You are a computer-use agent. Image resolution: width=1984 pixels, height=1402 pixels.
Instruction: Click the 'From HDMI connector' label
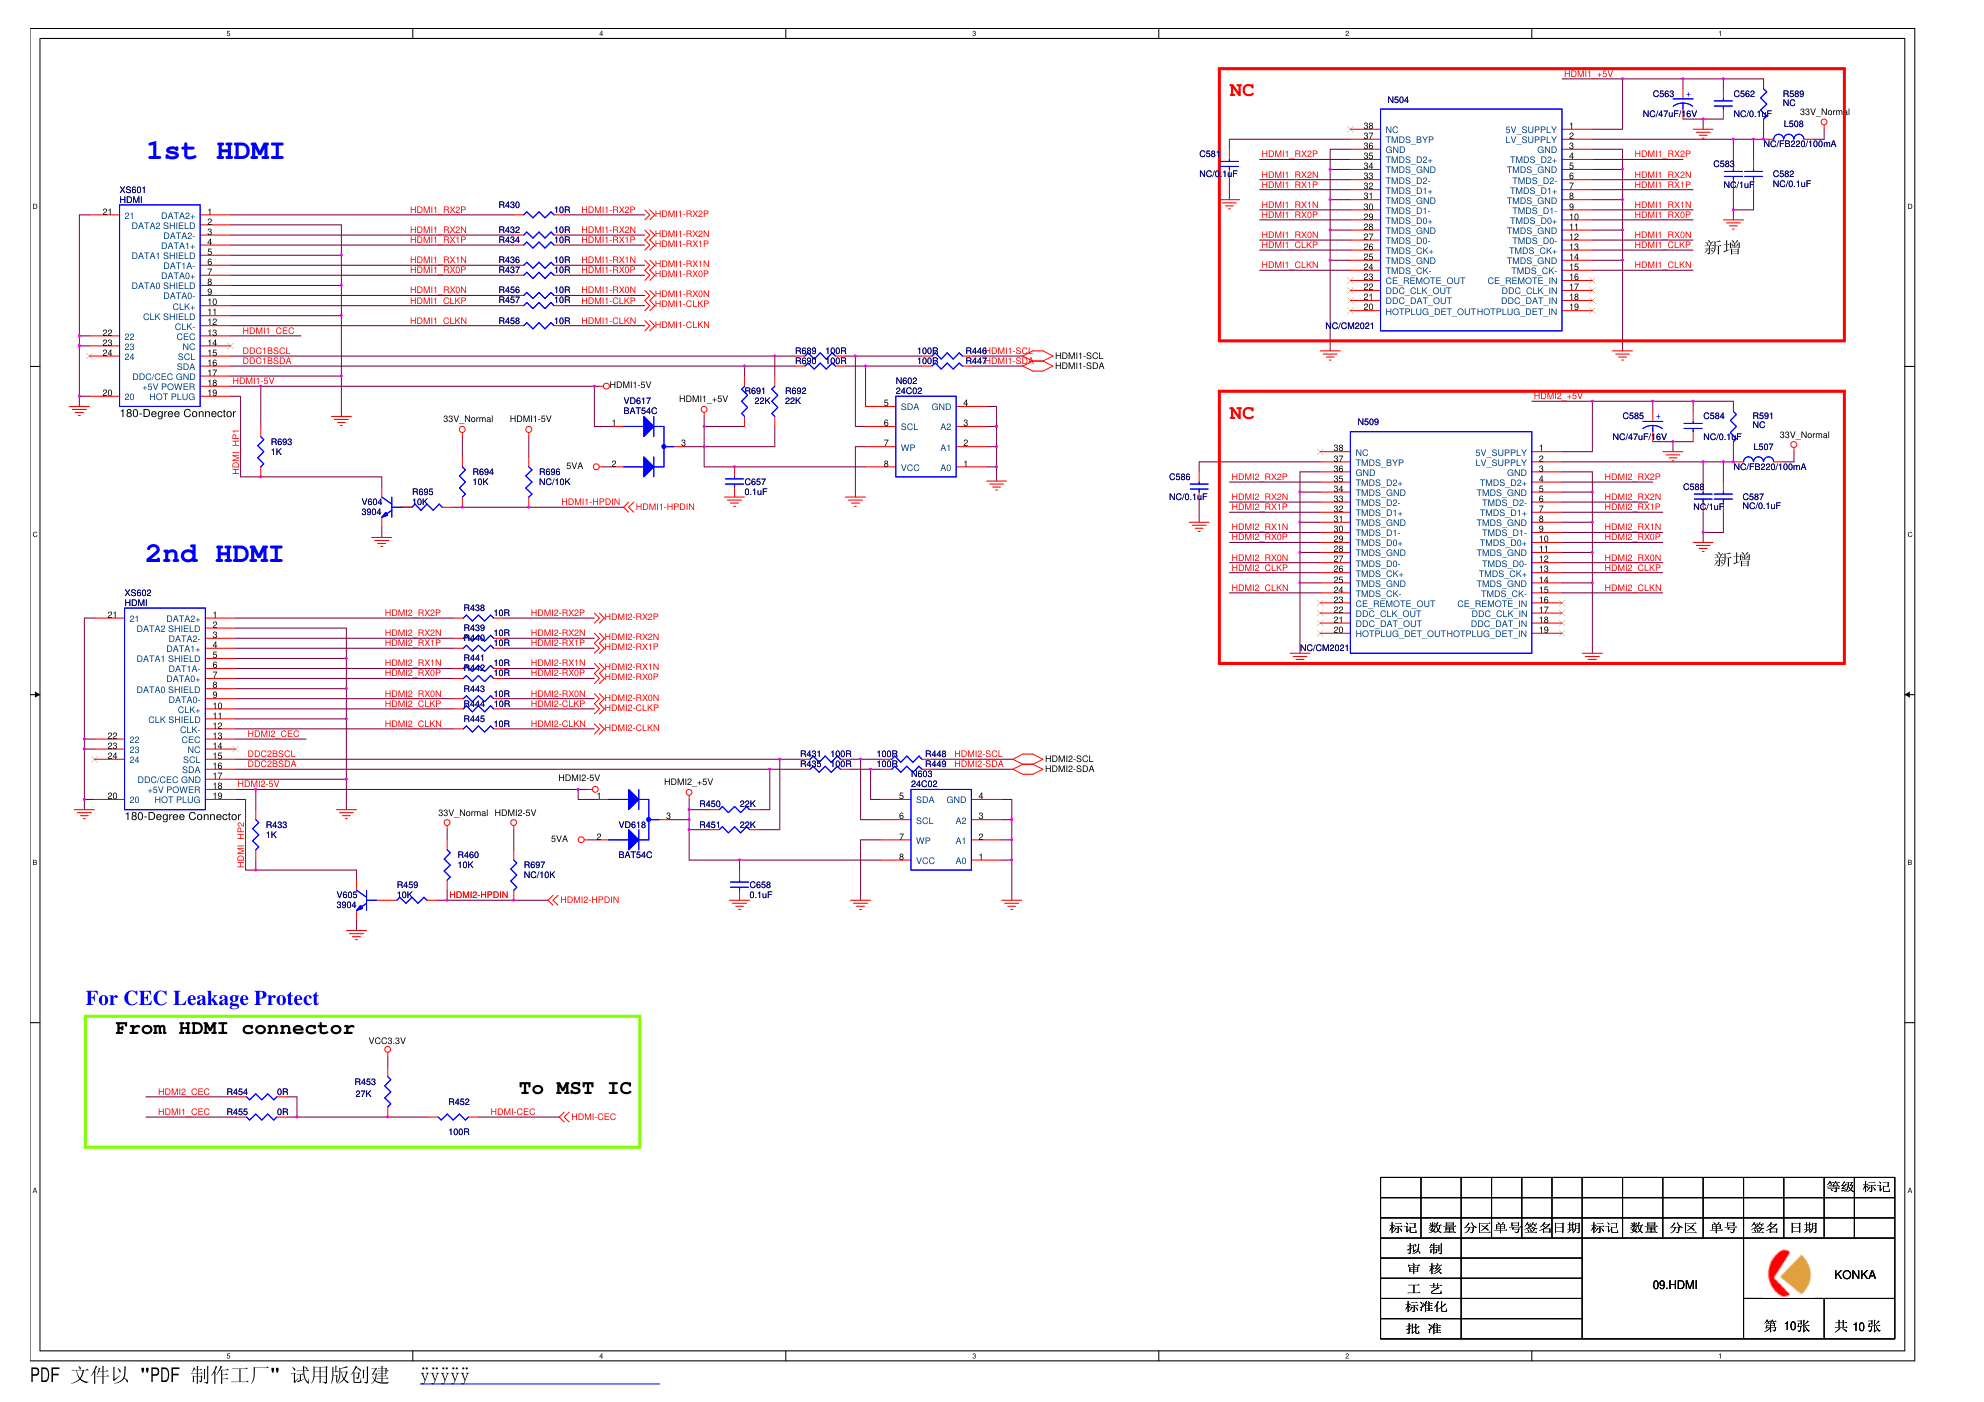coord(234,1028)
